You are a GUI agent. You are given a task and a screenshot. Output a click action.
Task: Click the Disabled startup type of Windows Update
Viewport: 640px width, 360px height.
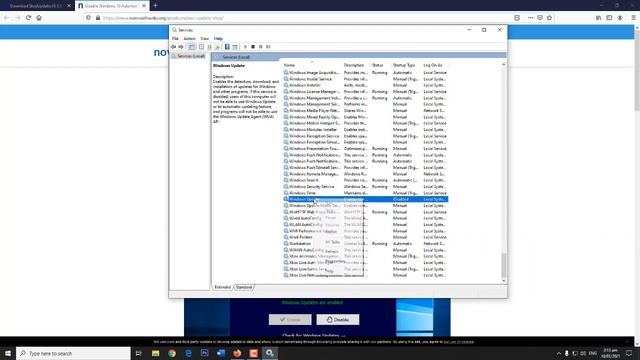click(400, 199)
